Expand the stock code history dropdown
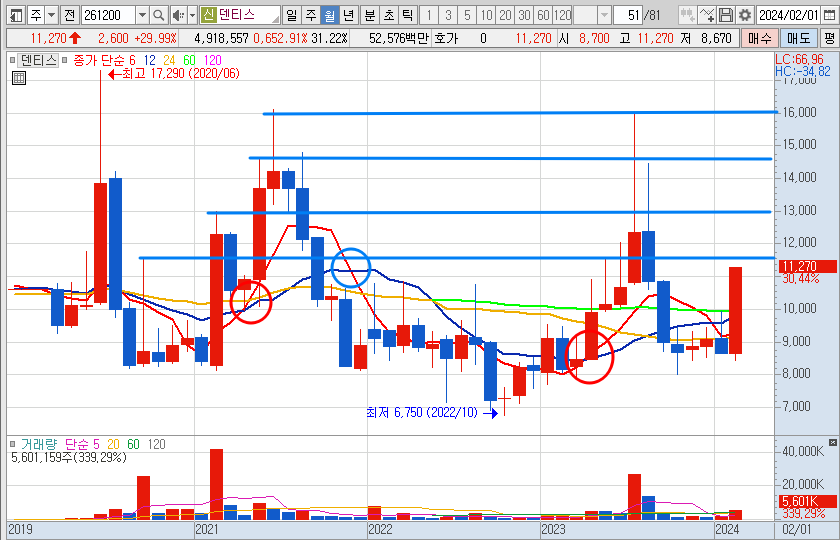This screenshot has width=840, height=540. 142,15
